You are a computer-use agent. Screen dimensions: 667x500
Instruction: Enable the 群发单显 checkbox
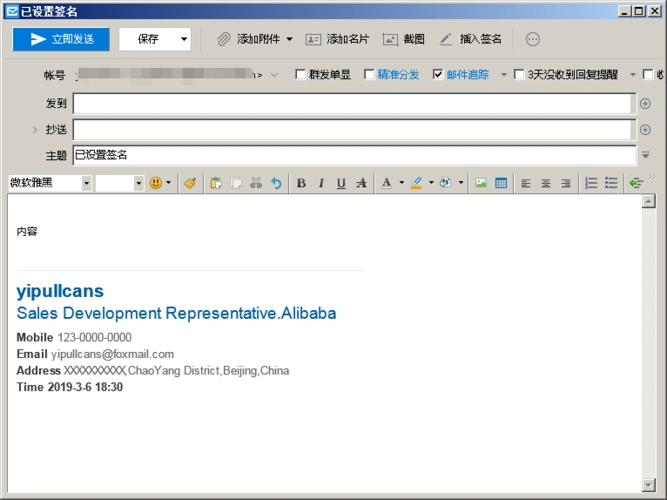(x=301, y=74)
